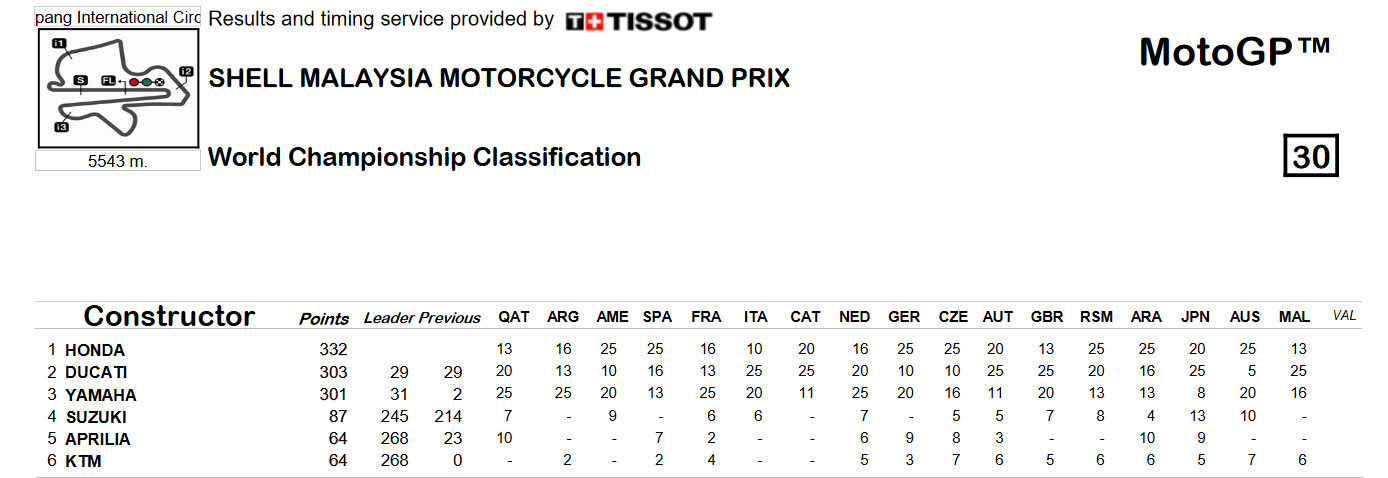Click Honda's 332 points total
This screenshot has height=478, width=1388.
coord(333,349)
